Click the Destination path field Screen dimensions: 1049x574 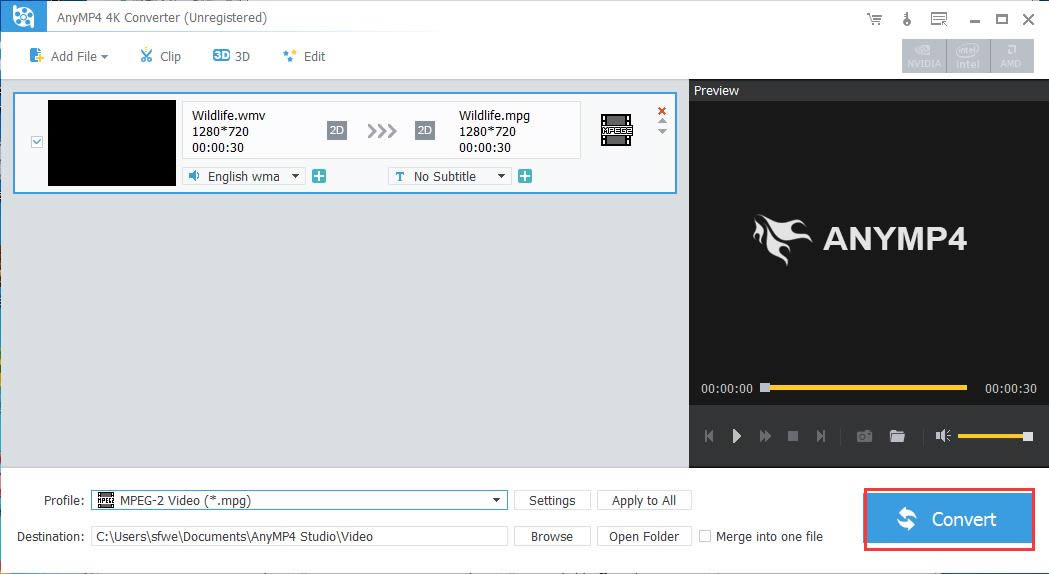pos(299,536)
